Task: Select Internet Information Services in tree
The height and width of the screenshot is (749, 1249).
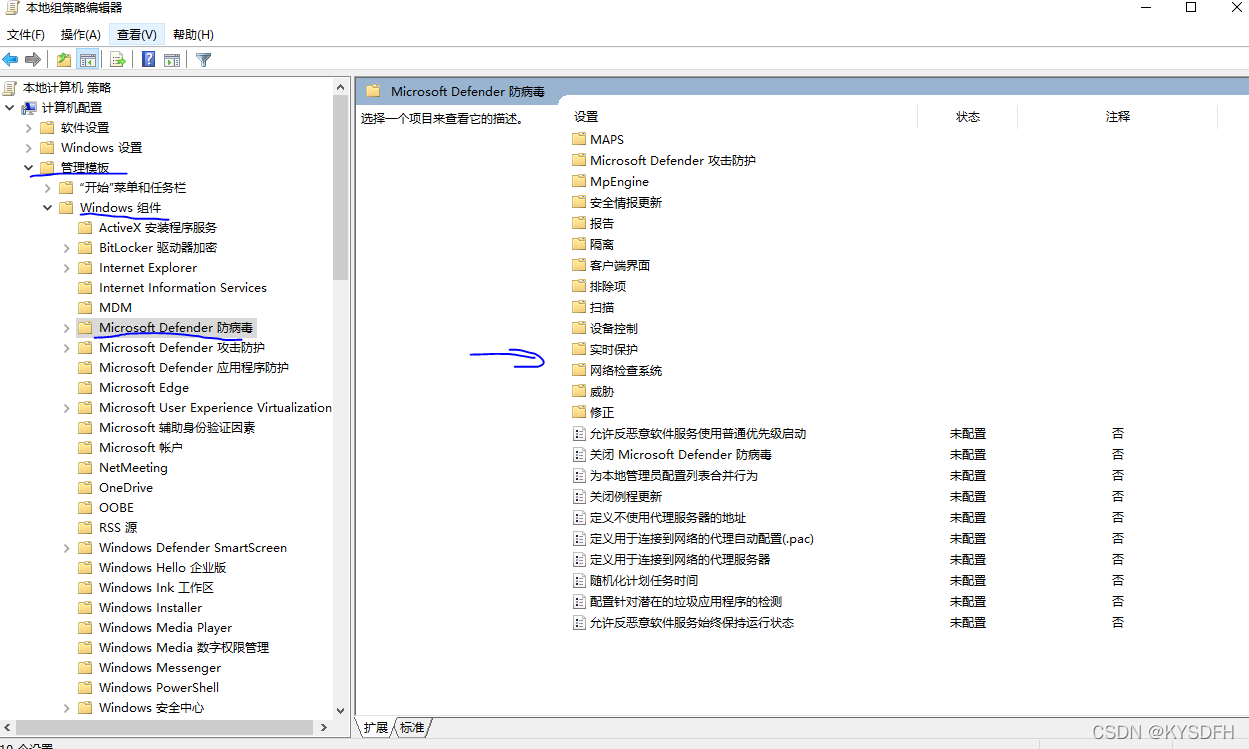Action: click(183, 287)
